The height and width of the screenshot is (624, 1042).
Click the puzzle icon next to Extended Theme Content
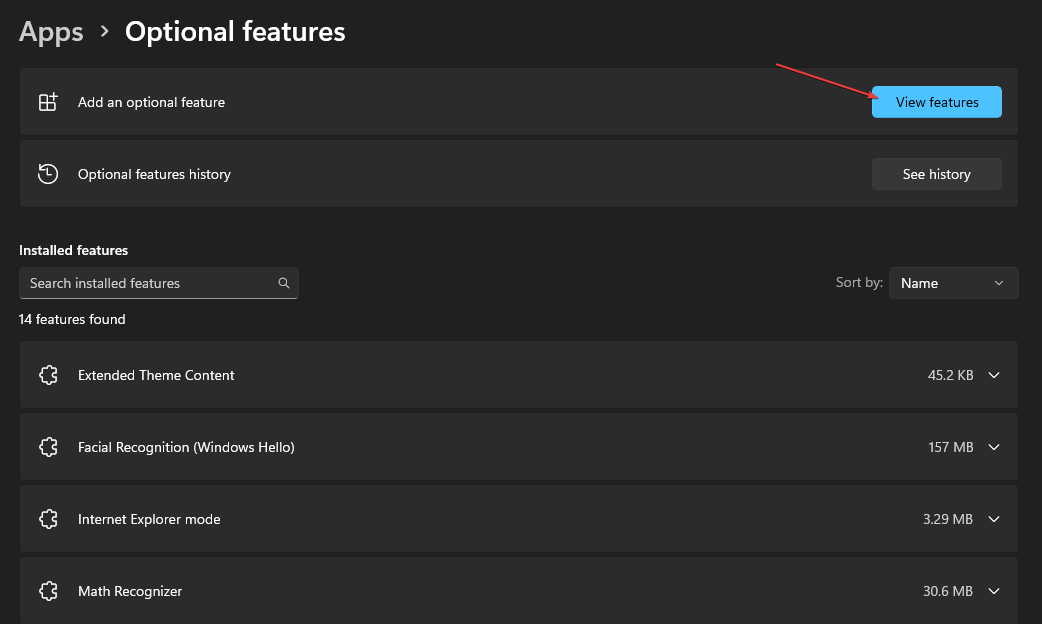(48, 374)
